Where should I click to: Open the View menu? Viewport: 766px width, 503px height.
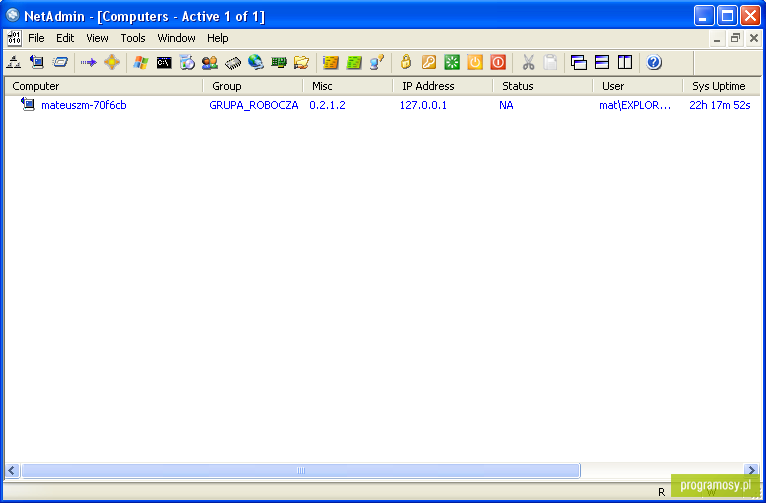coord(97,38)
